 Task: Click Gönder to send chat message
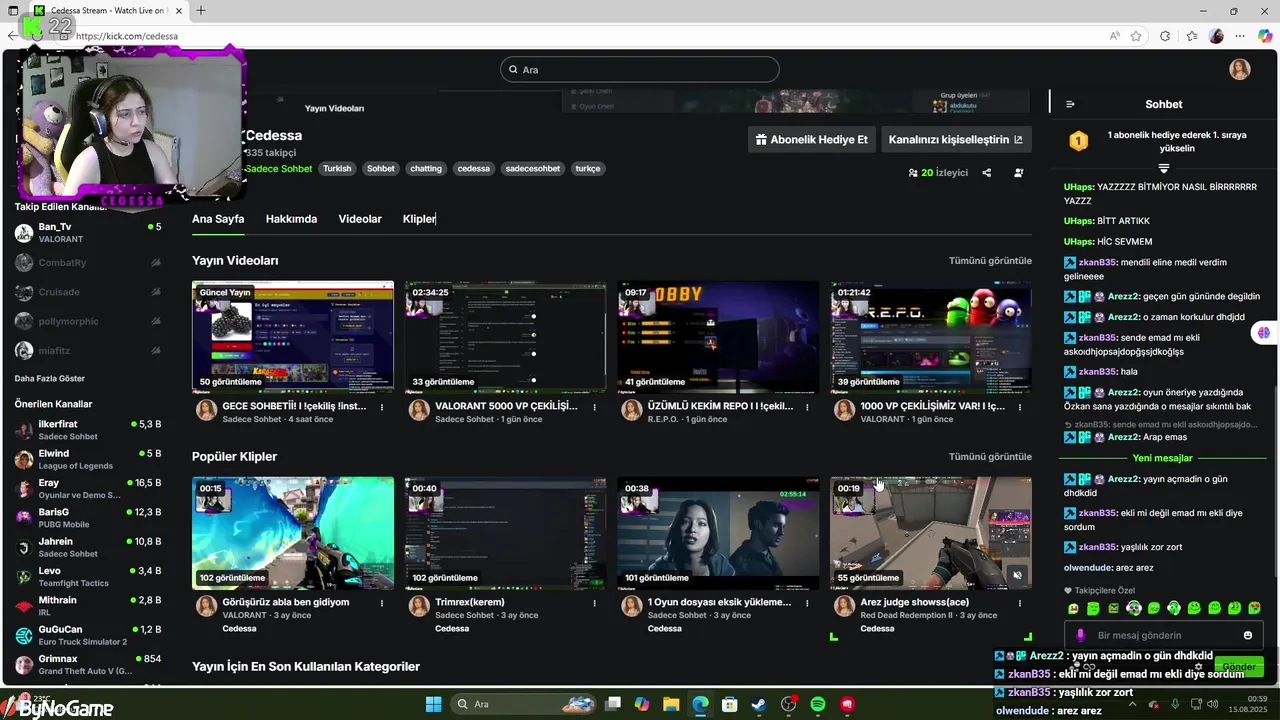(1238, 666)
